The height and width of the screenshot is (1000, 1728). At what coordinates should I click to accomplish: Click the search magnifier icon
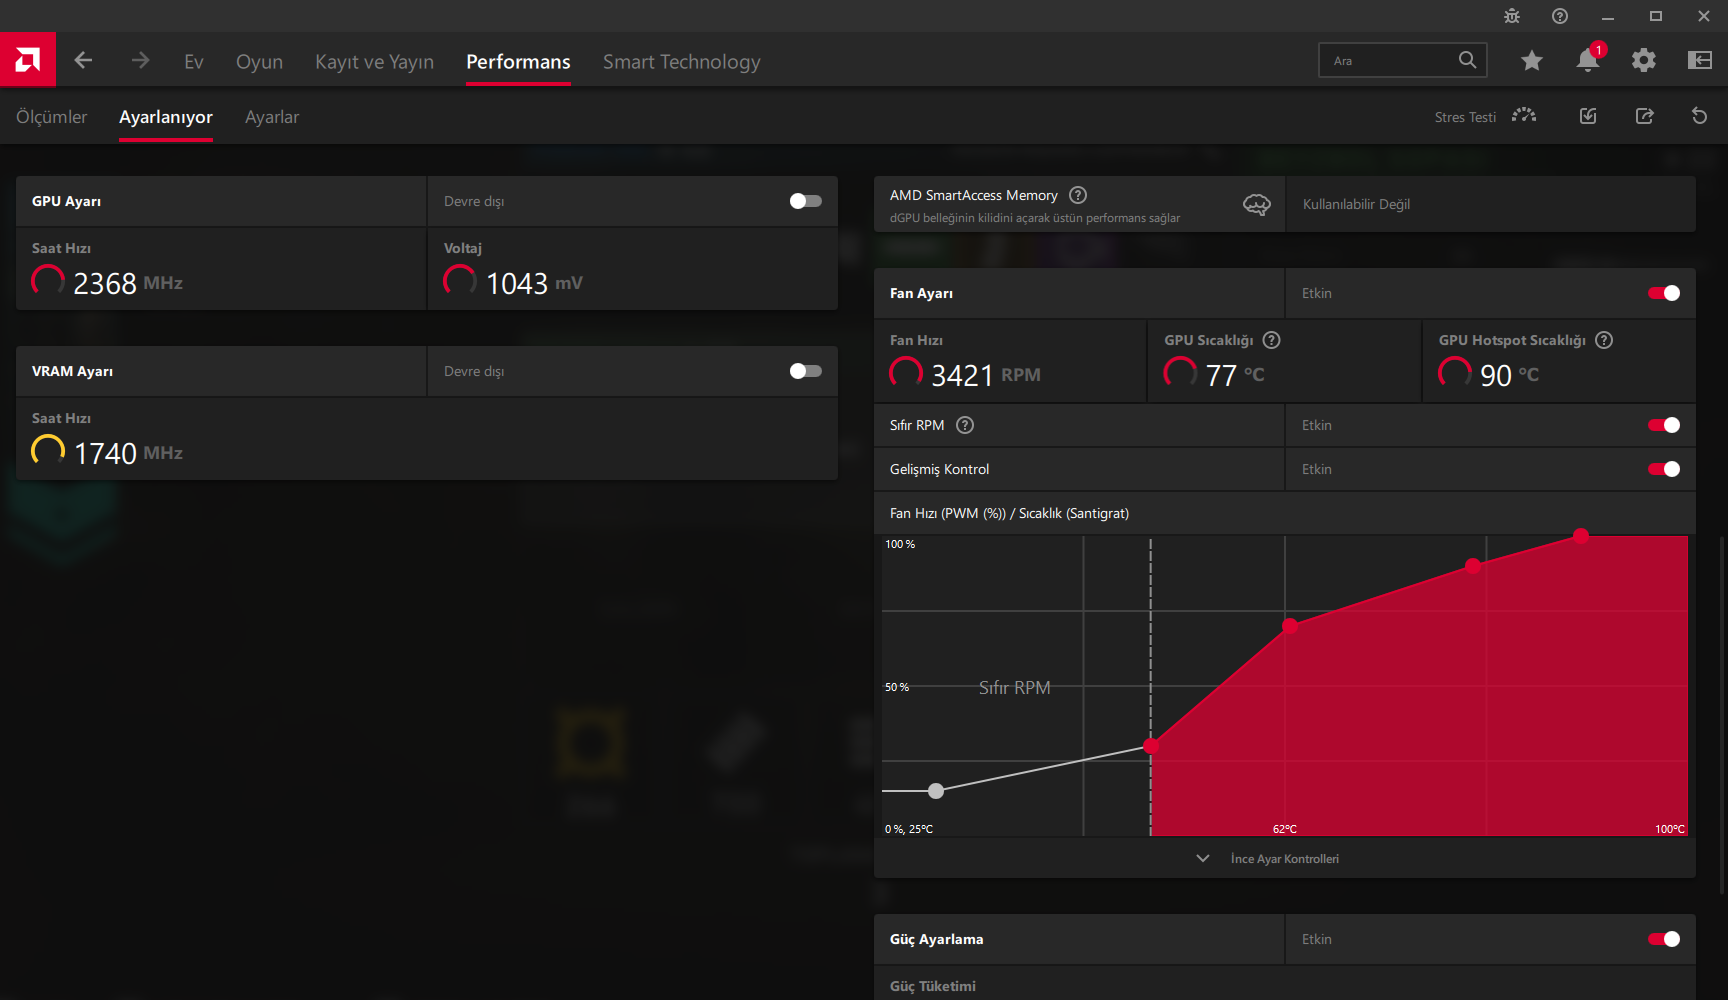click(x=1467, y=60)
